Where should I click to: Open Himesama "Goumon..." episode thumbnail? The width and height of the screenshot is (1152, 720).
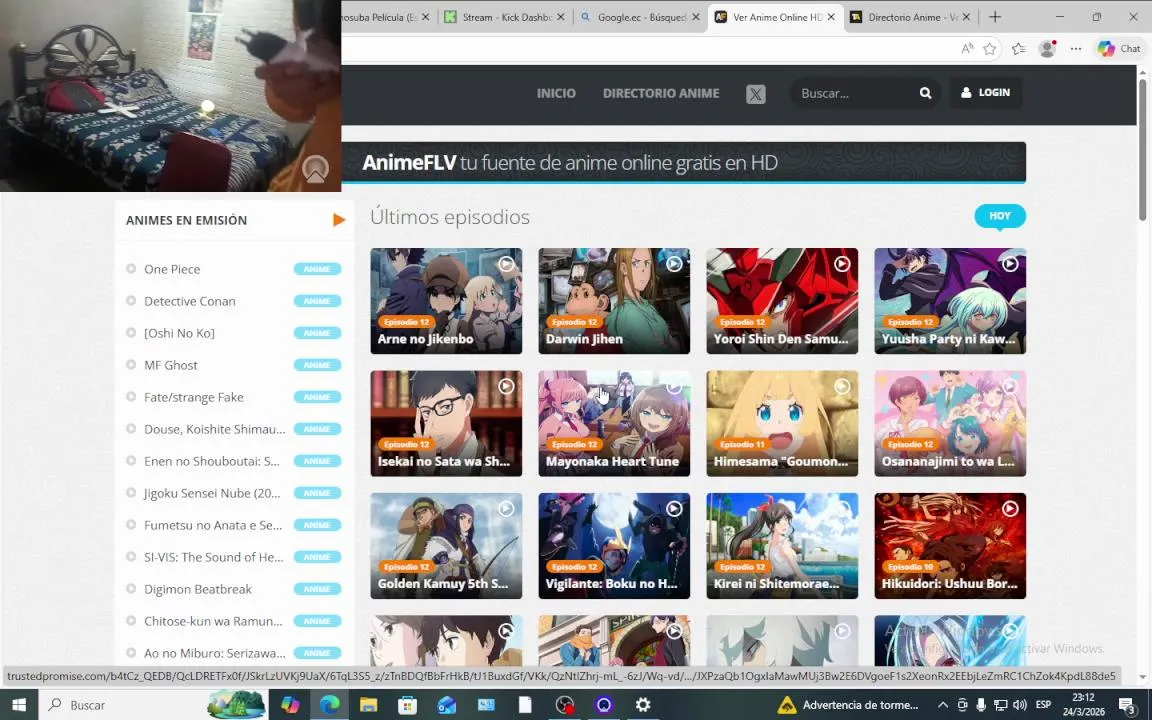(x=782, y=423)
